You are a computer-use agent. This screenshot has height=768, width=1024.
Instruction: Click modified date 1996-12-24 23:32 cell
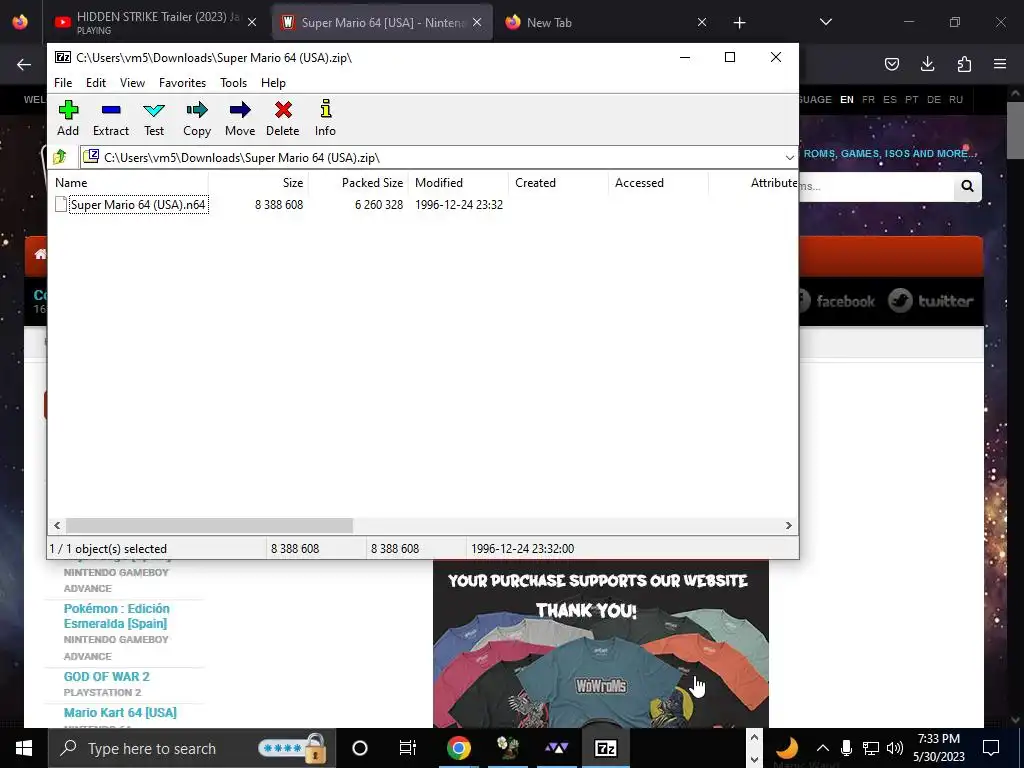point(458,204)
